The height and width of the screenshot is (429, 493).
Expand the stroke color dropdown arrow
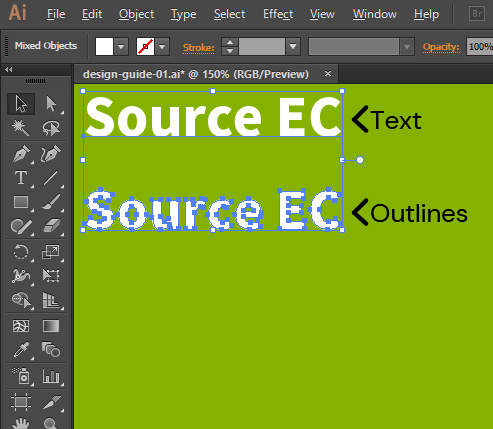coord(162,47)
